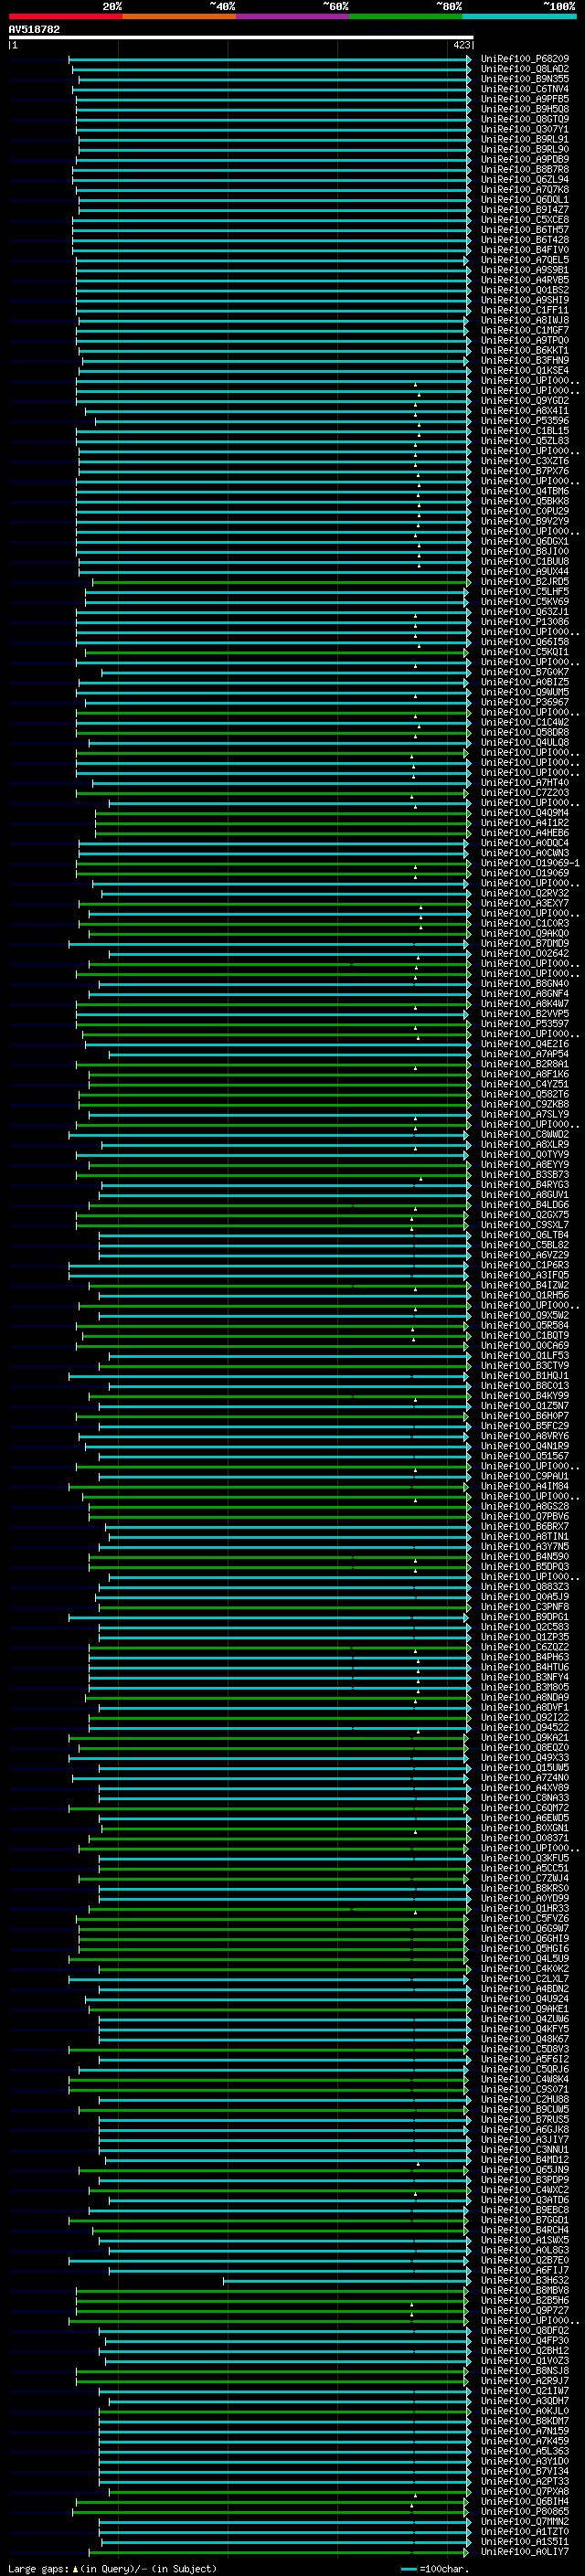The width and height of the screenshot is (585, 2576).
Task: Select hit label UniRef100_Q1RH56
Action: pos(524,1294)
